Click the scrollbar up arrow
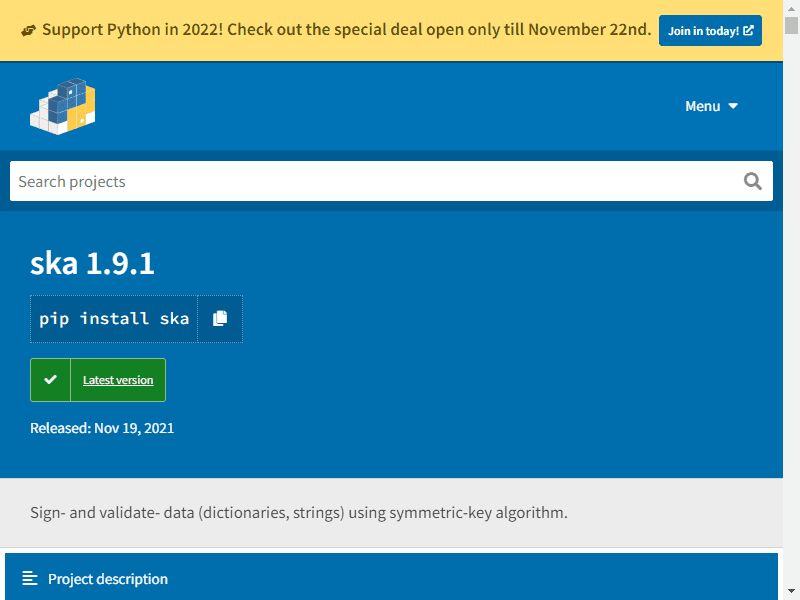Screen dimensions: 800x600 click(x=791, y=8)
